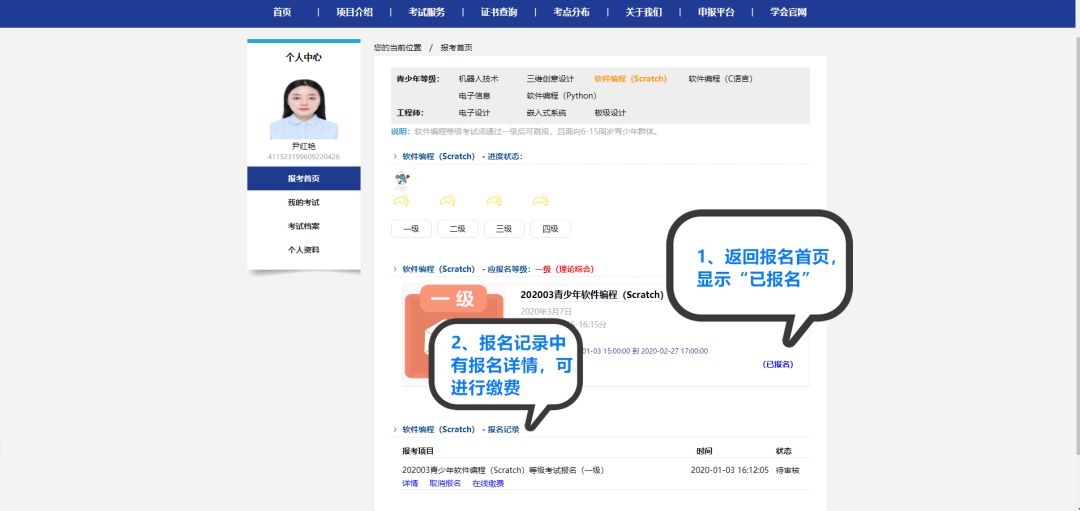Click the timestamp 2020-01-03 16:12:05
This screenshot has width=1080, height=511.
(729, 470)
